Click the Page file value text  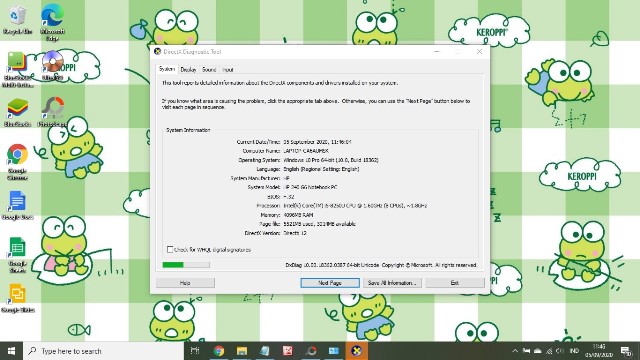pyautogui.click(x=320, y=224)
